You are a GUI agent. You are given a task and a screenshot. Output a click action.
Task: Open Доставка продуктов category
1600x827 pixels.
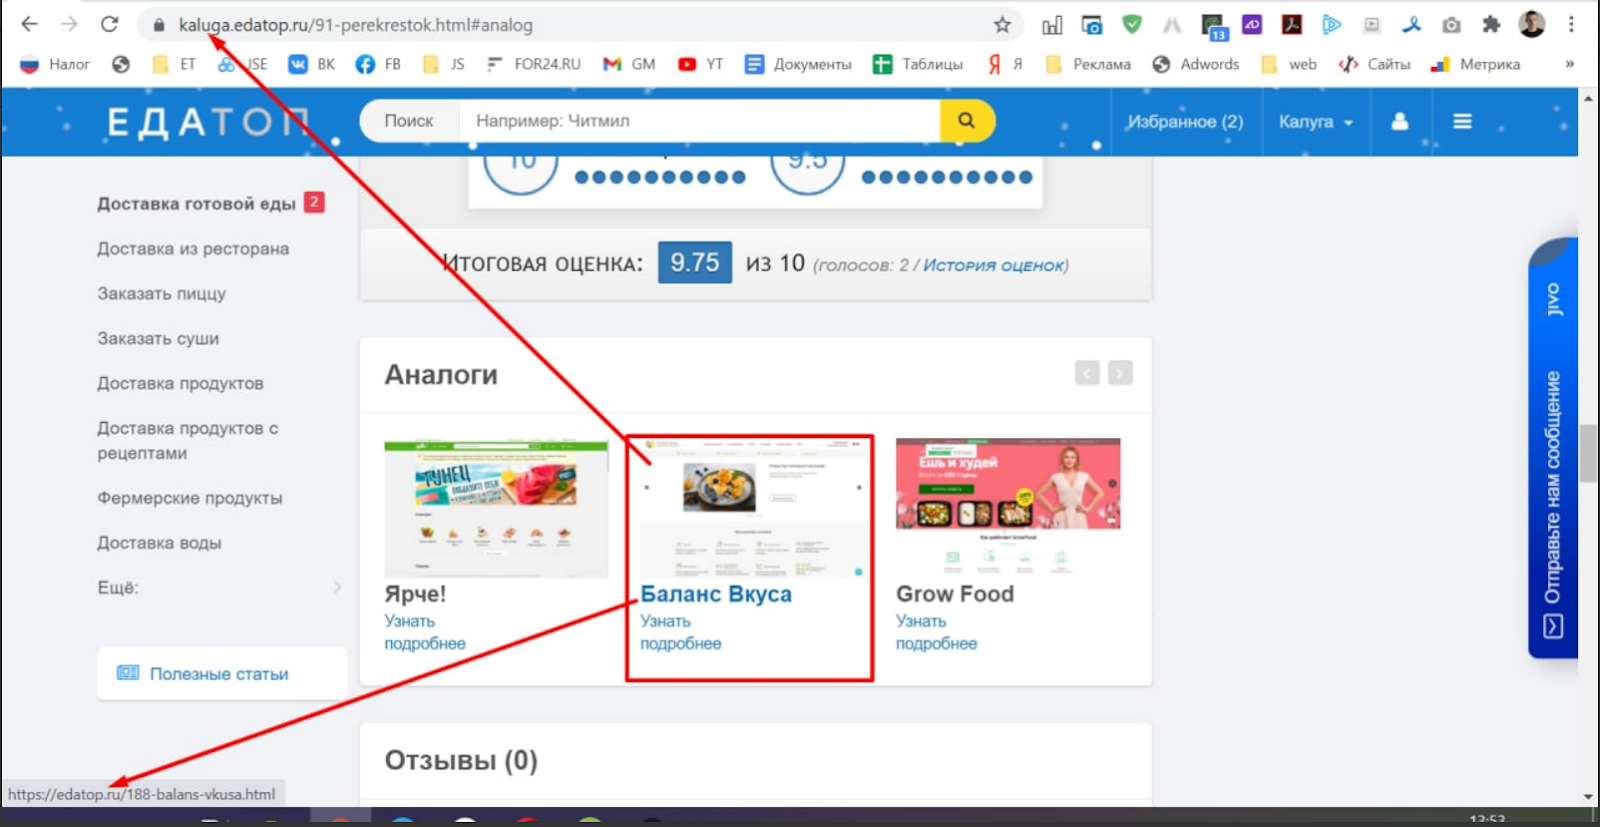point(180,384)
